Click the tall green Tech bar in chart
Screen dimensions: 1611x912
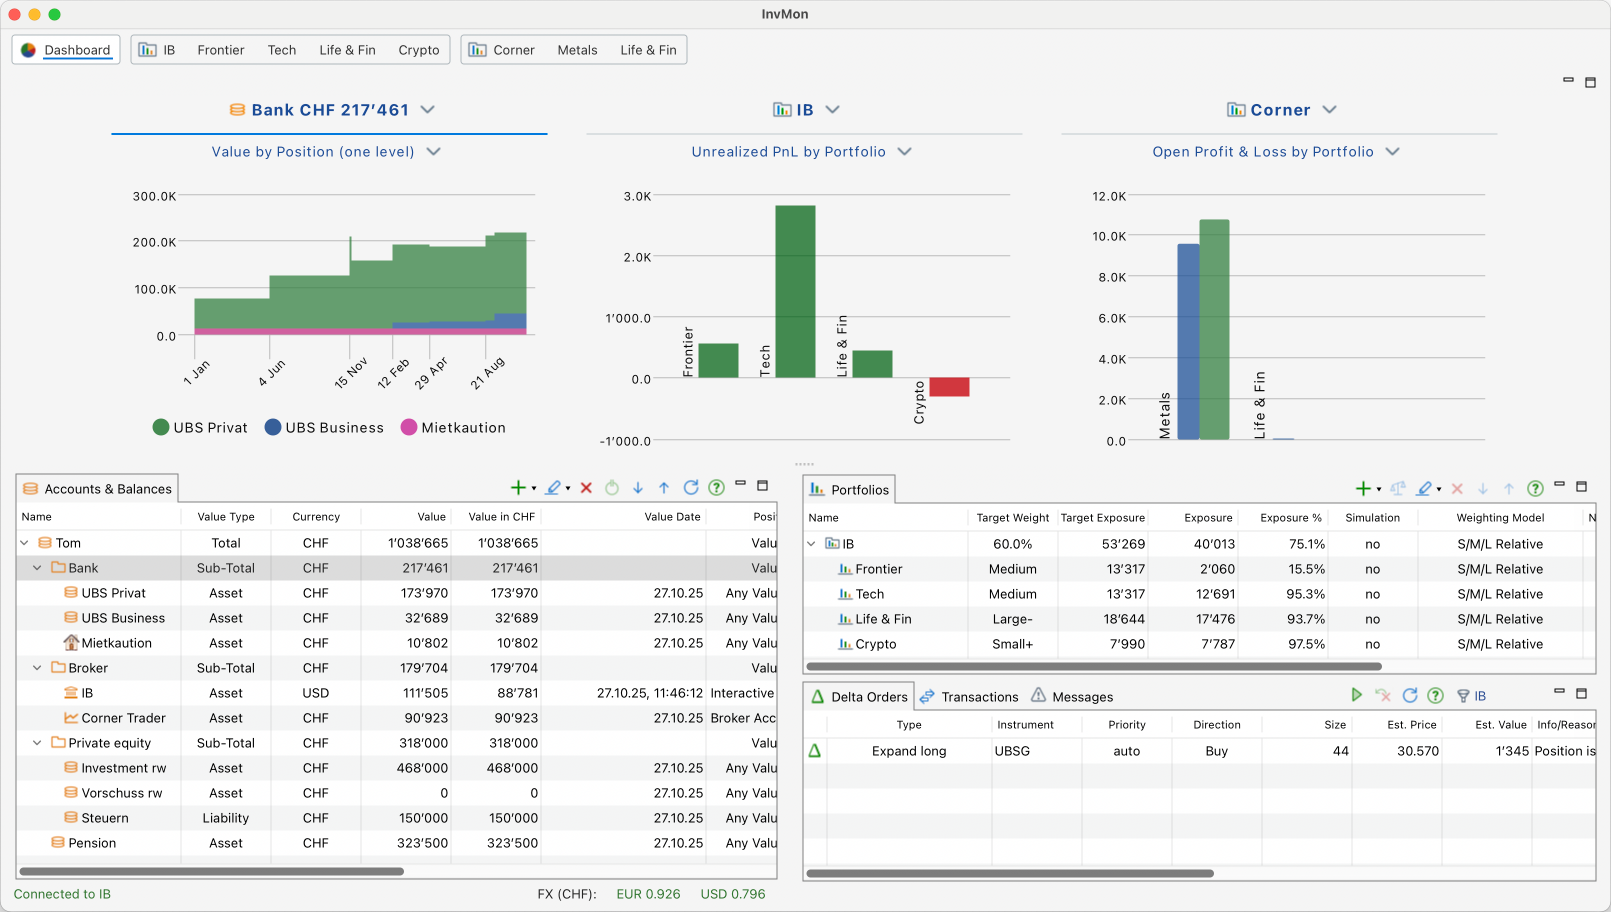click(795, 290)
